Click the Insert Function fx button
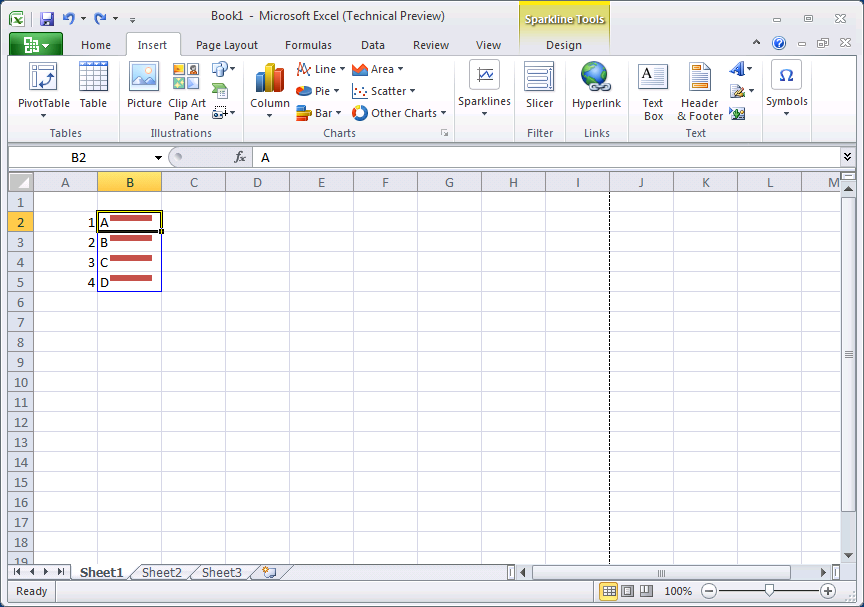Screen dimensions: 864x607 (x=240, y=158)
